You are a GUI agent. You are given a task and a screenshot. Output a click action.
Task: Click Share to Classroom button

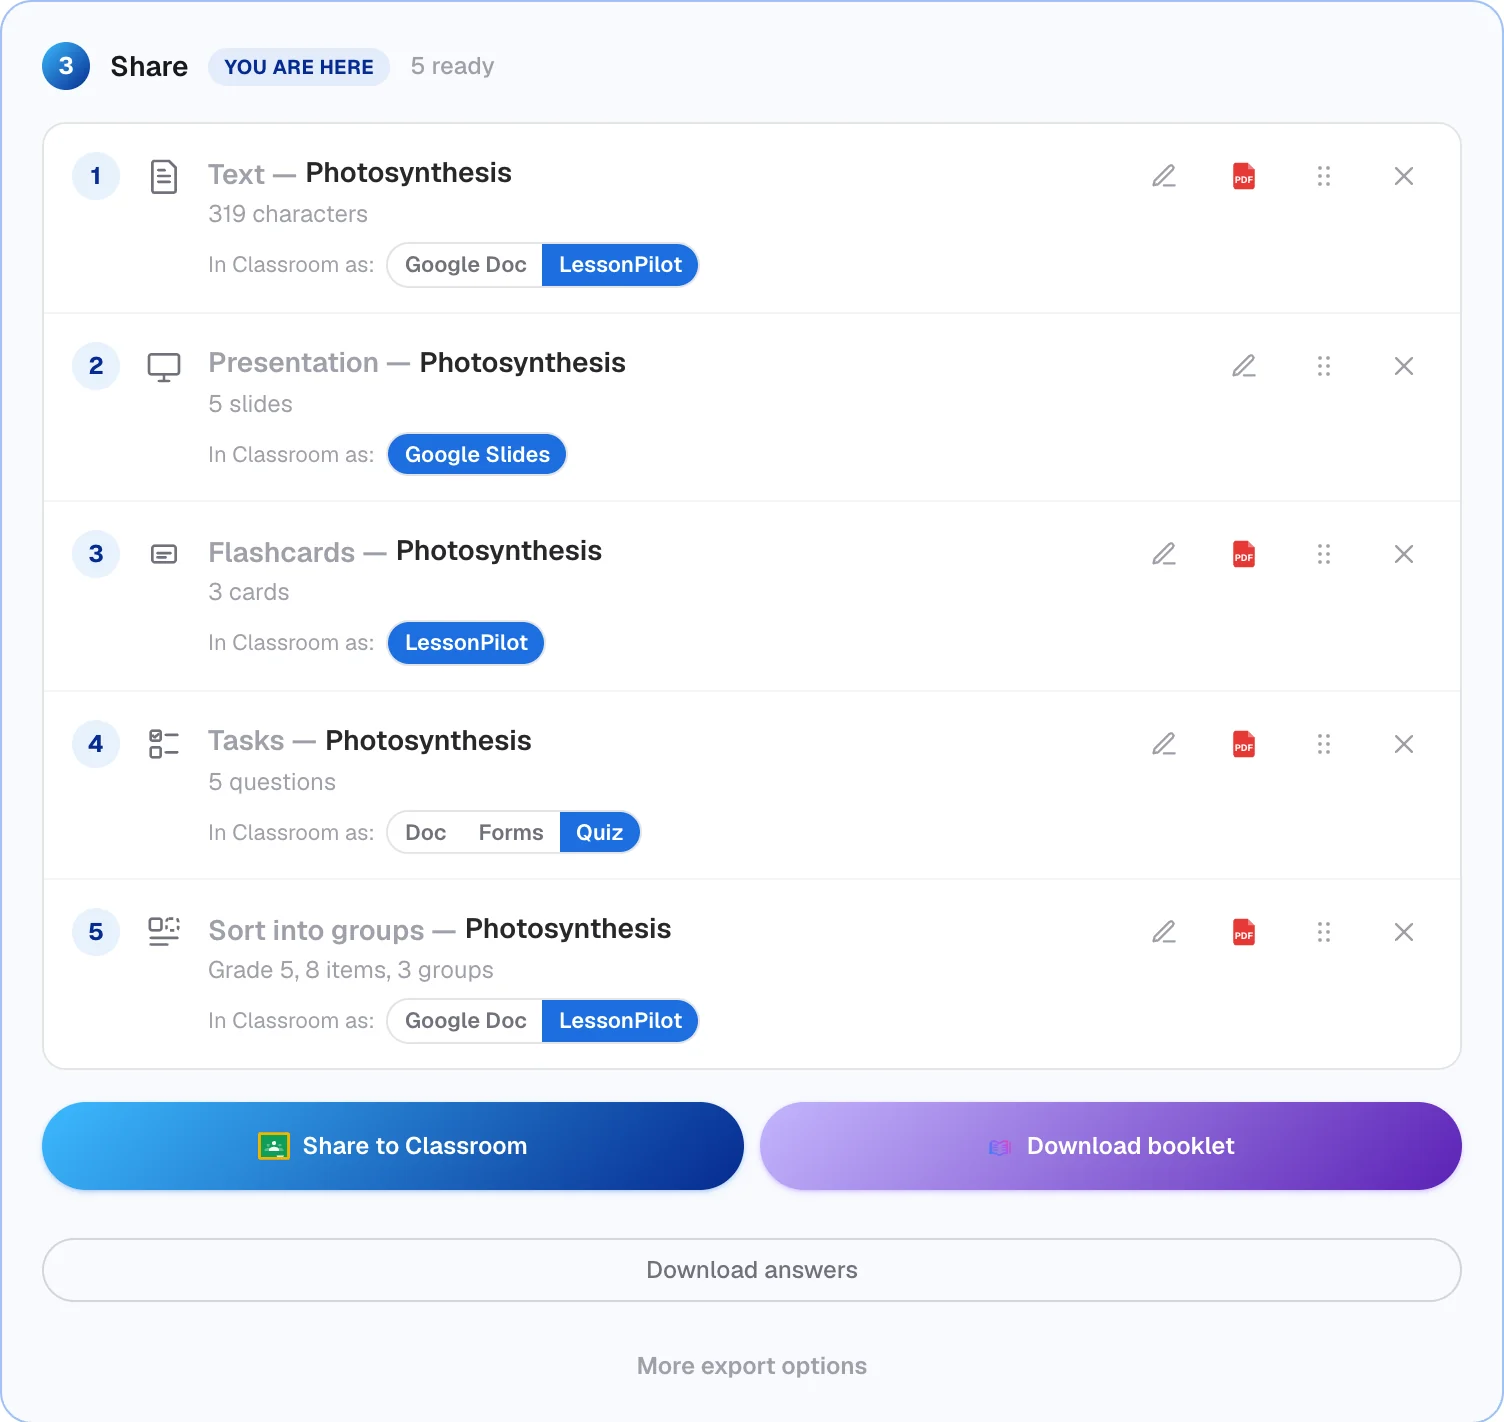[x=393, y=1146]
